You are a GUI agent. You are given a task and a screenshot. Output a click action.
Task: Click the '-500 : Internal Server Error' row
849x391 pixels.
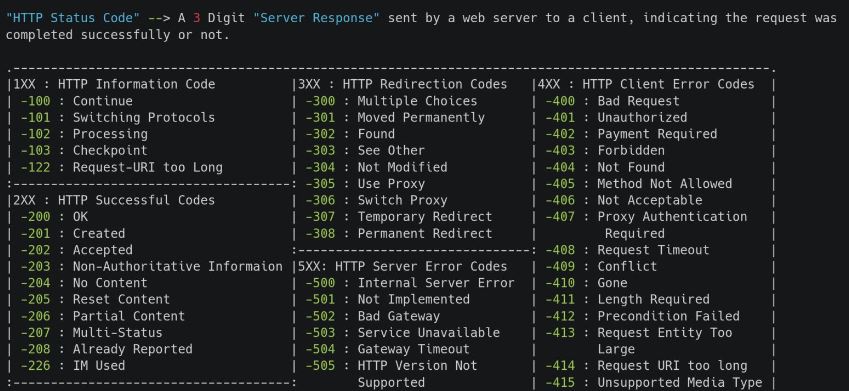pos(410,283)
